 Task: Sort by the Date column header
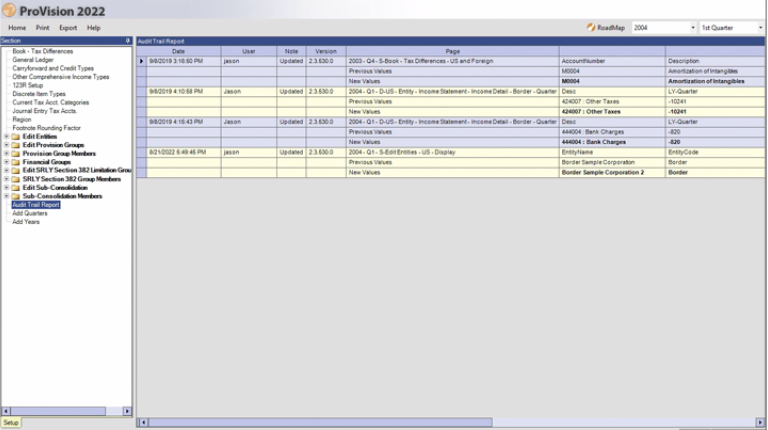point(178,51)
